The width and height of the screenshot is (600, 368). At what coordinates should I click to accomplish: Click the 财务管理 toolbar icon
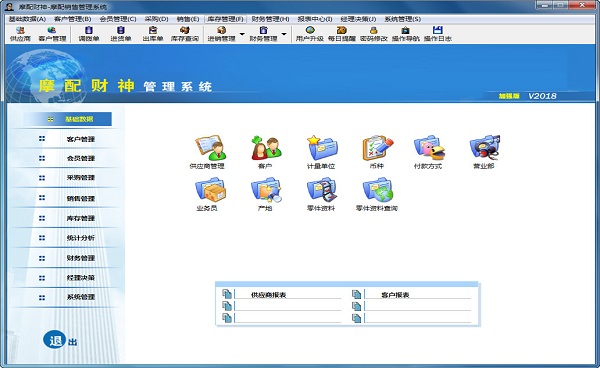263,34
